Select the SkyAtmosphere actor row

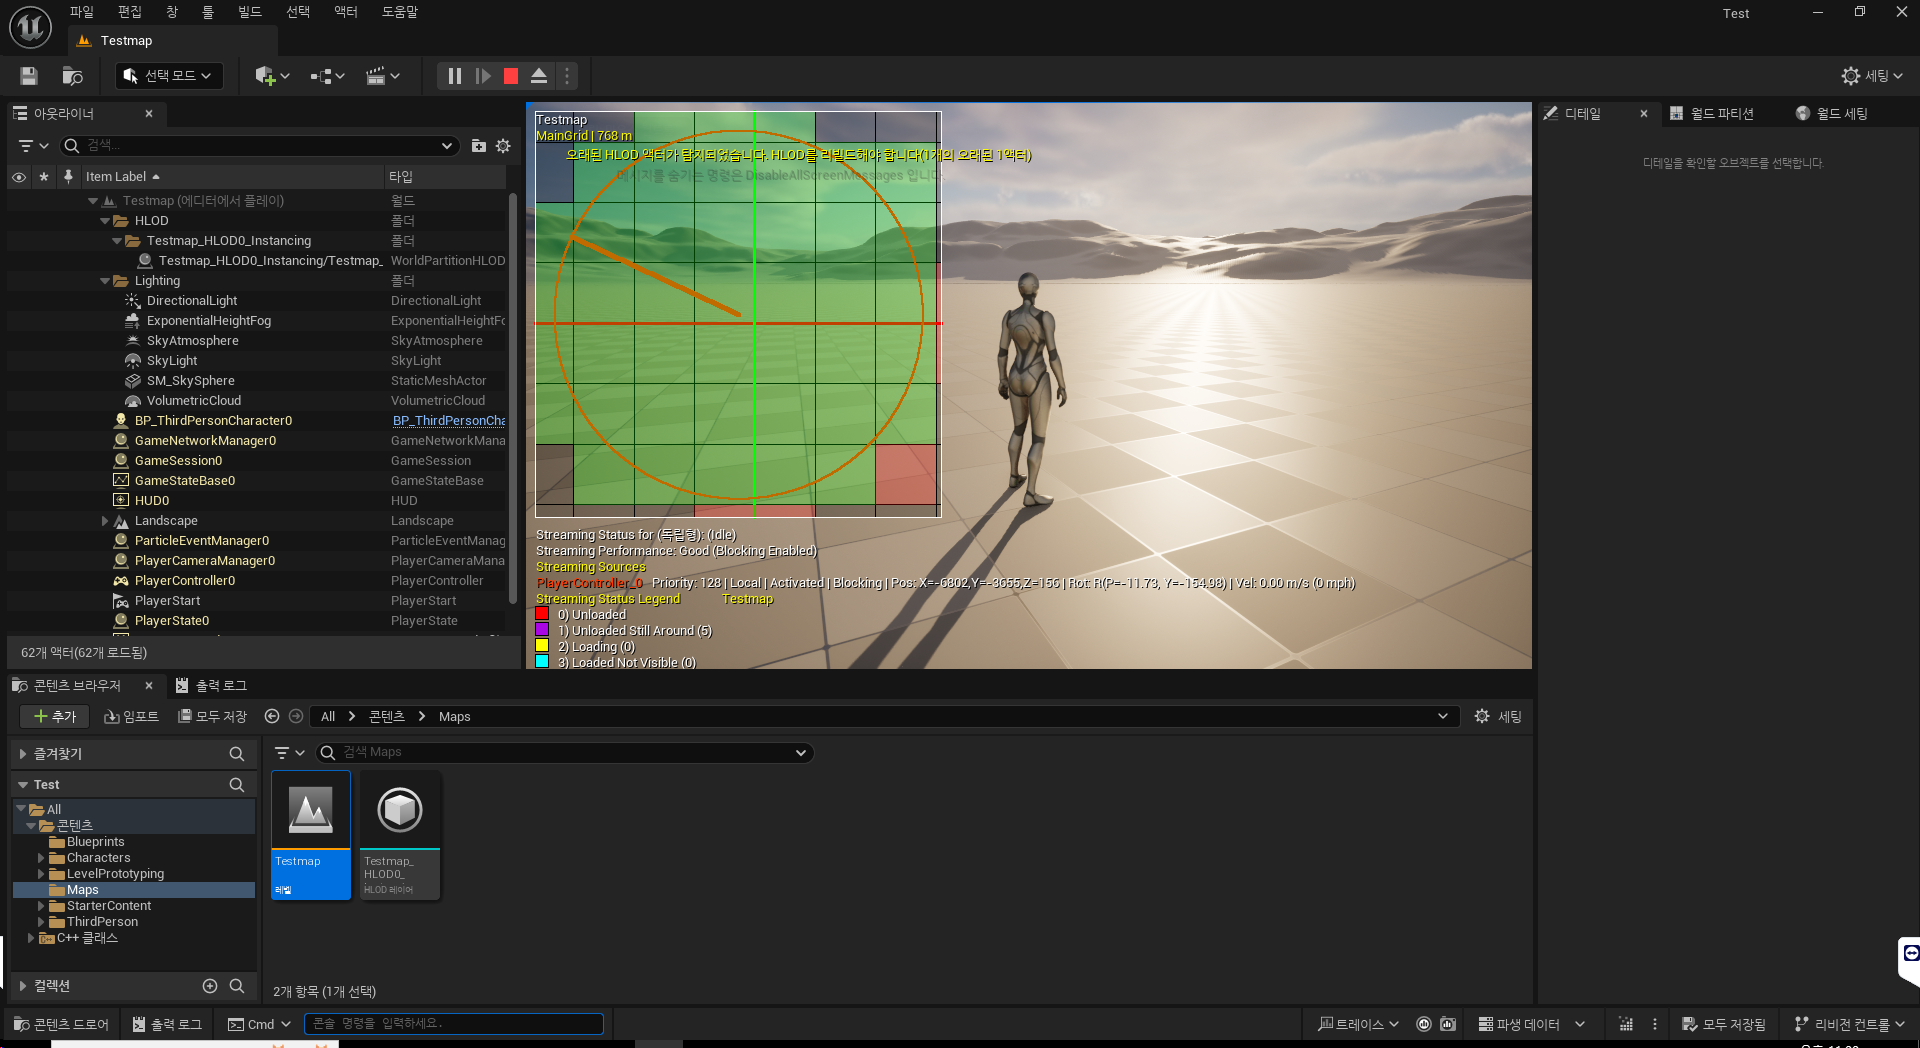coord(192,341)
